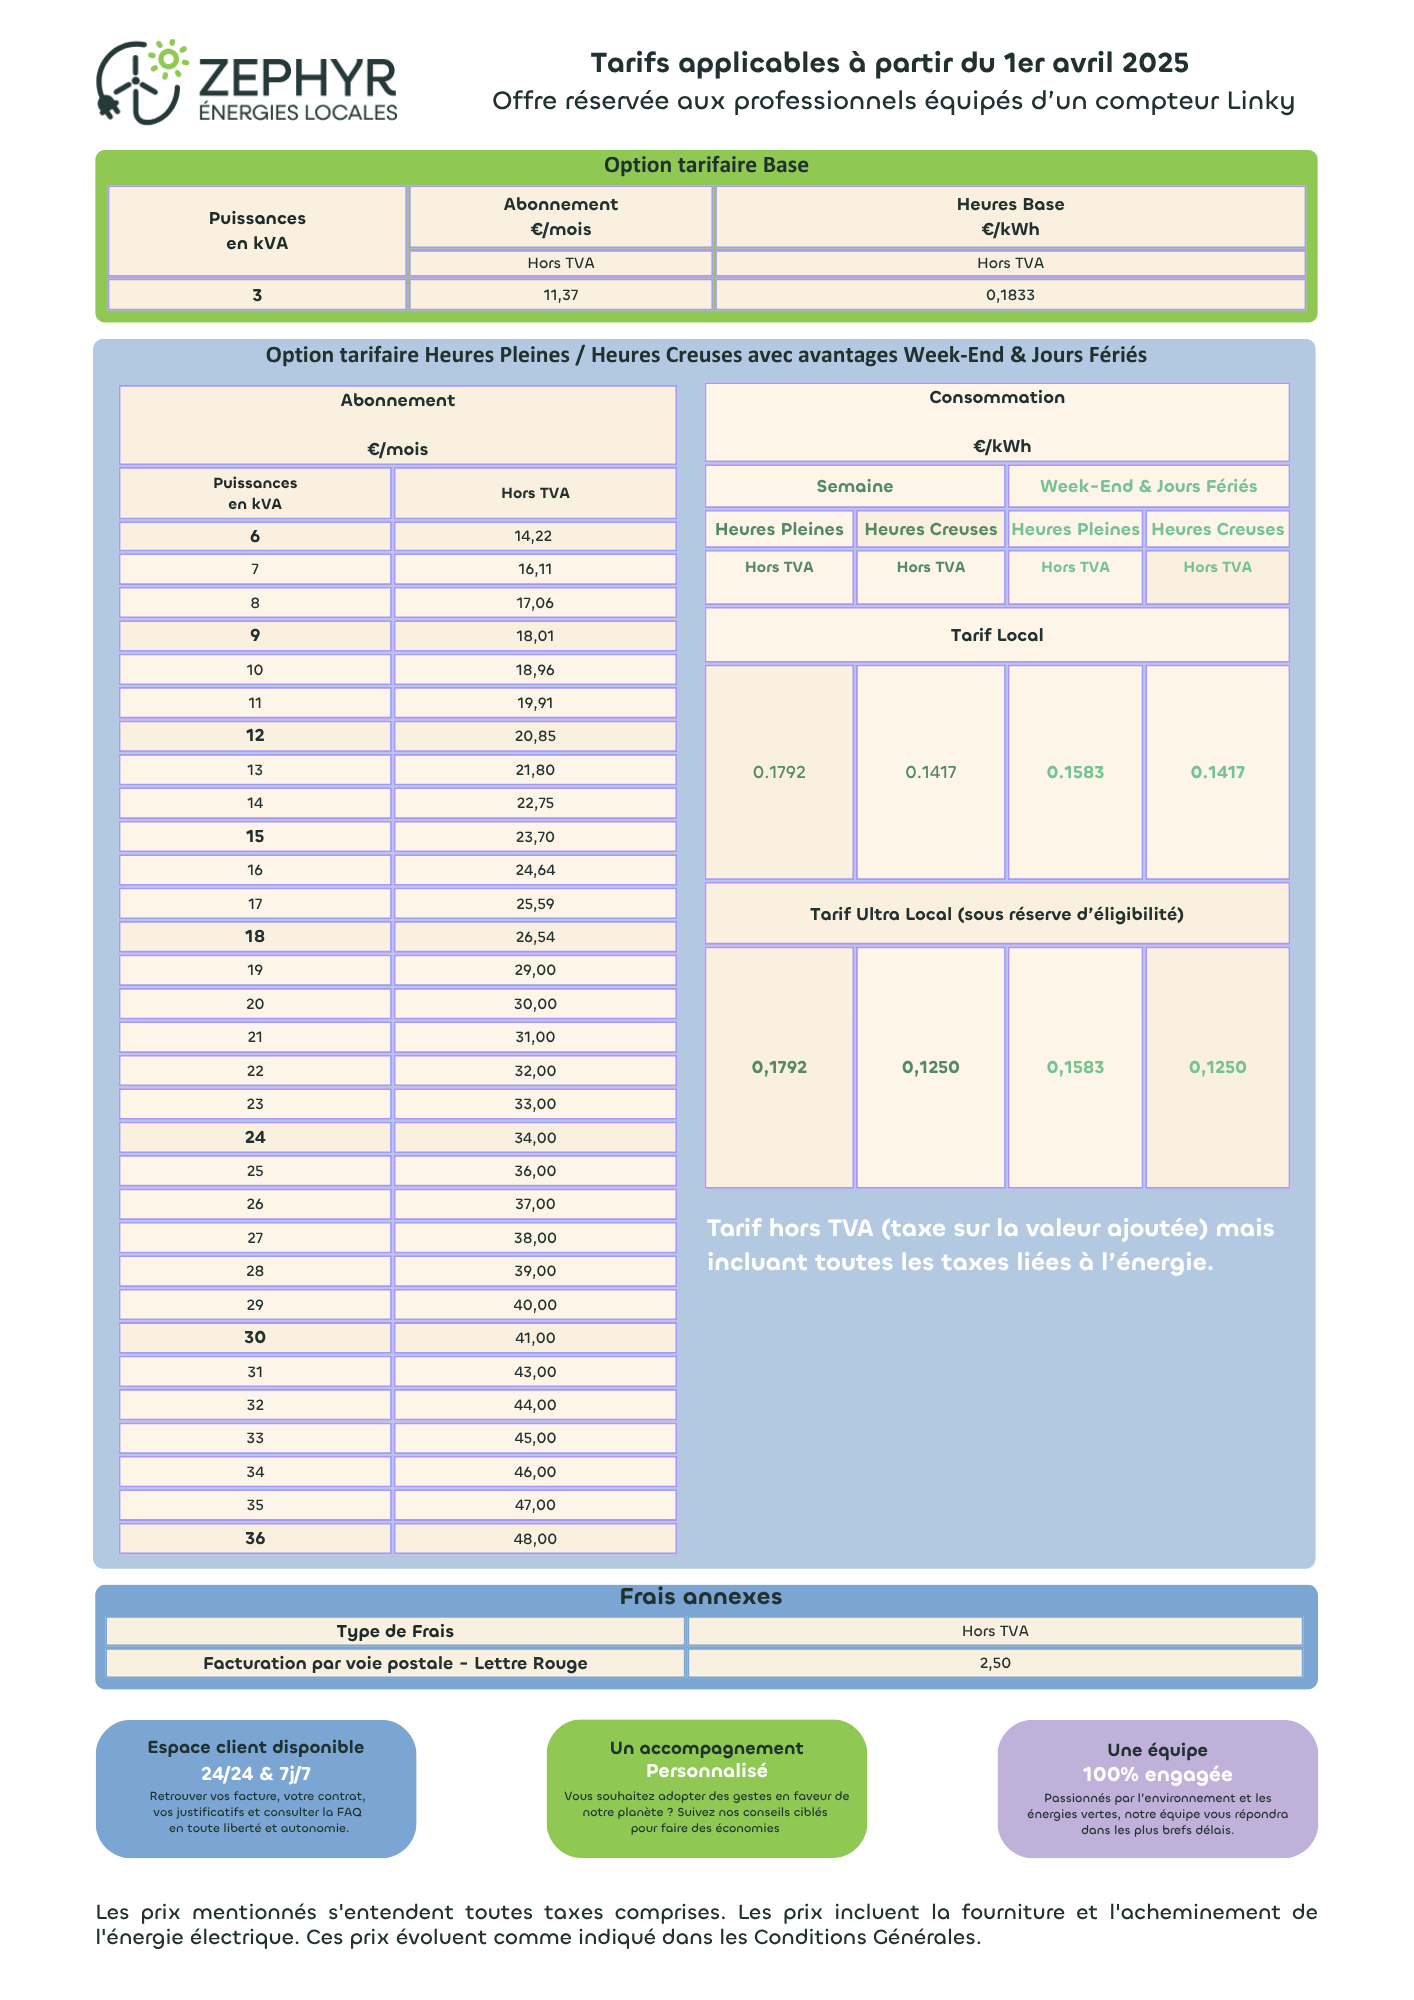The image size is (1414, 2000).
Task: Click the 'Heures Base €/kWh' column header
Action: [x=1010, y=217]
